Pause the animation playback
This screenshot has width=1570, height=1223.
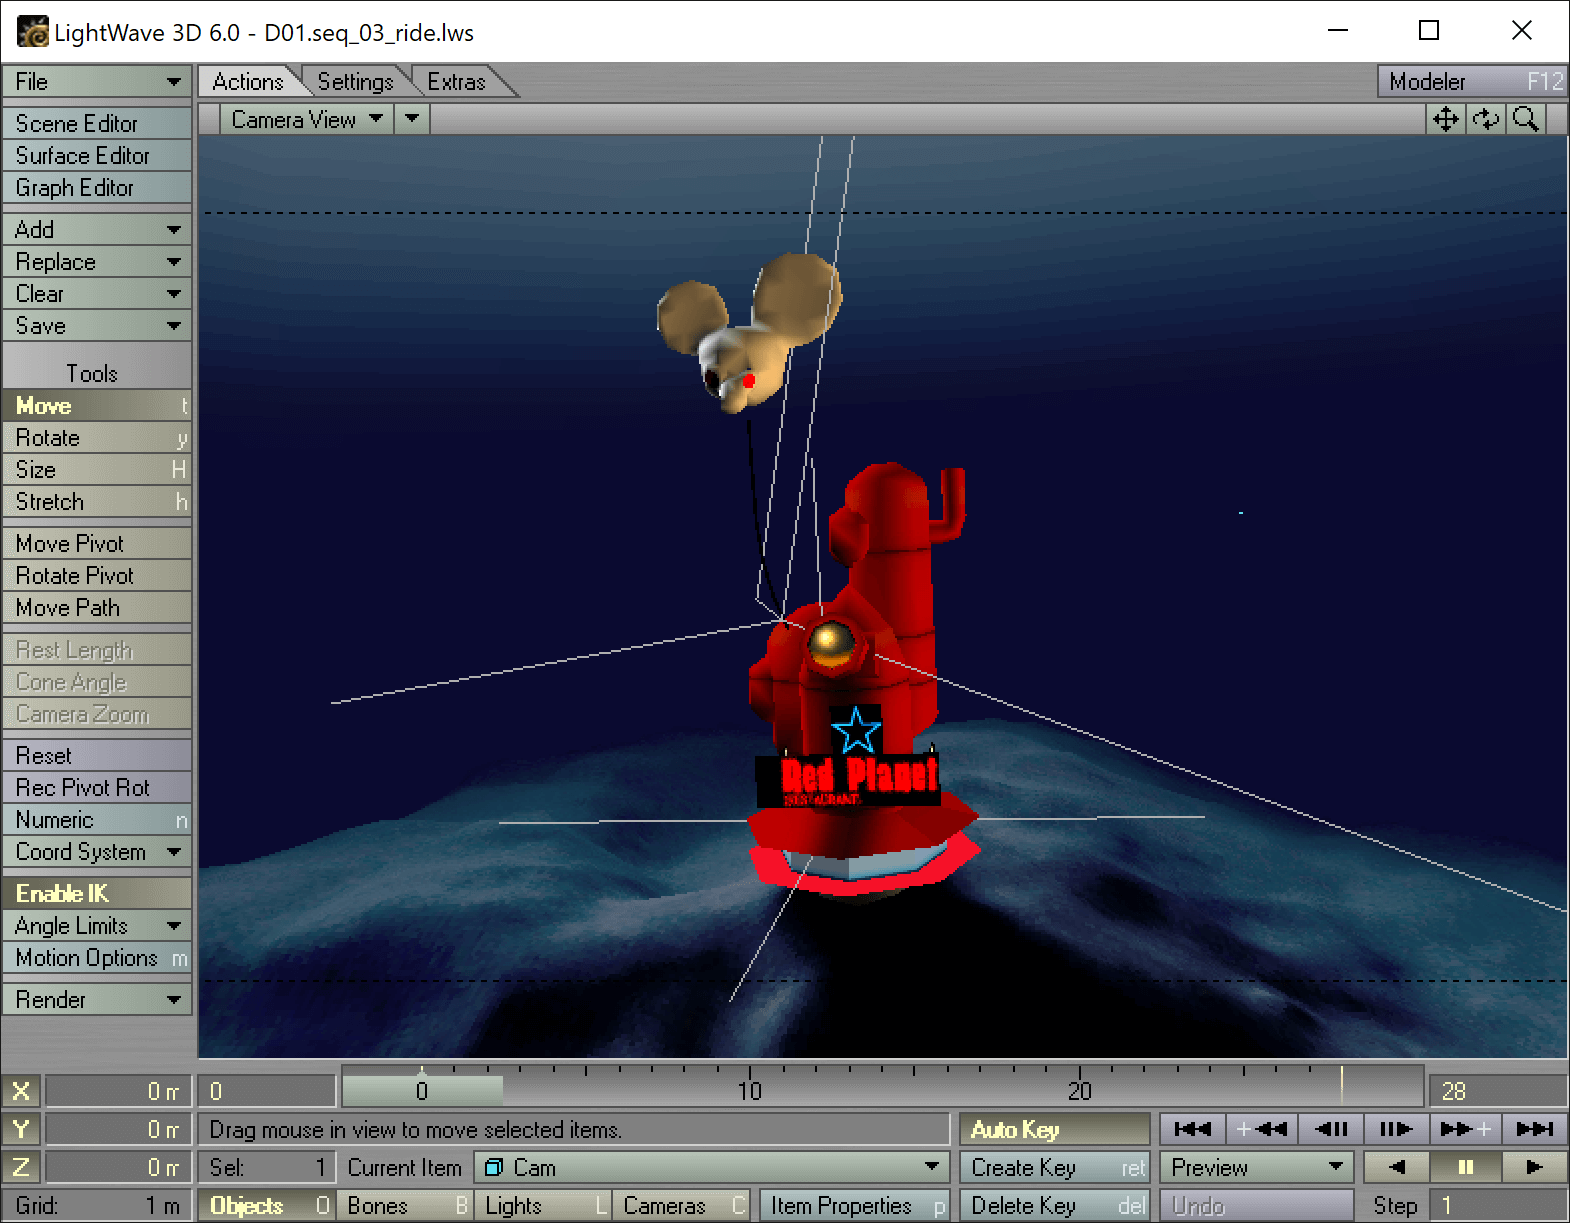[1466, 1167]
